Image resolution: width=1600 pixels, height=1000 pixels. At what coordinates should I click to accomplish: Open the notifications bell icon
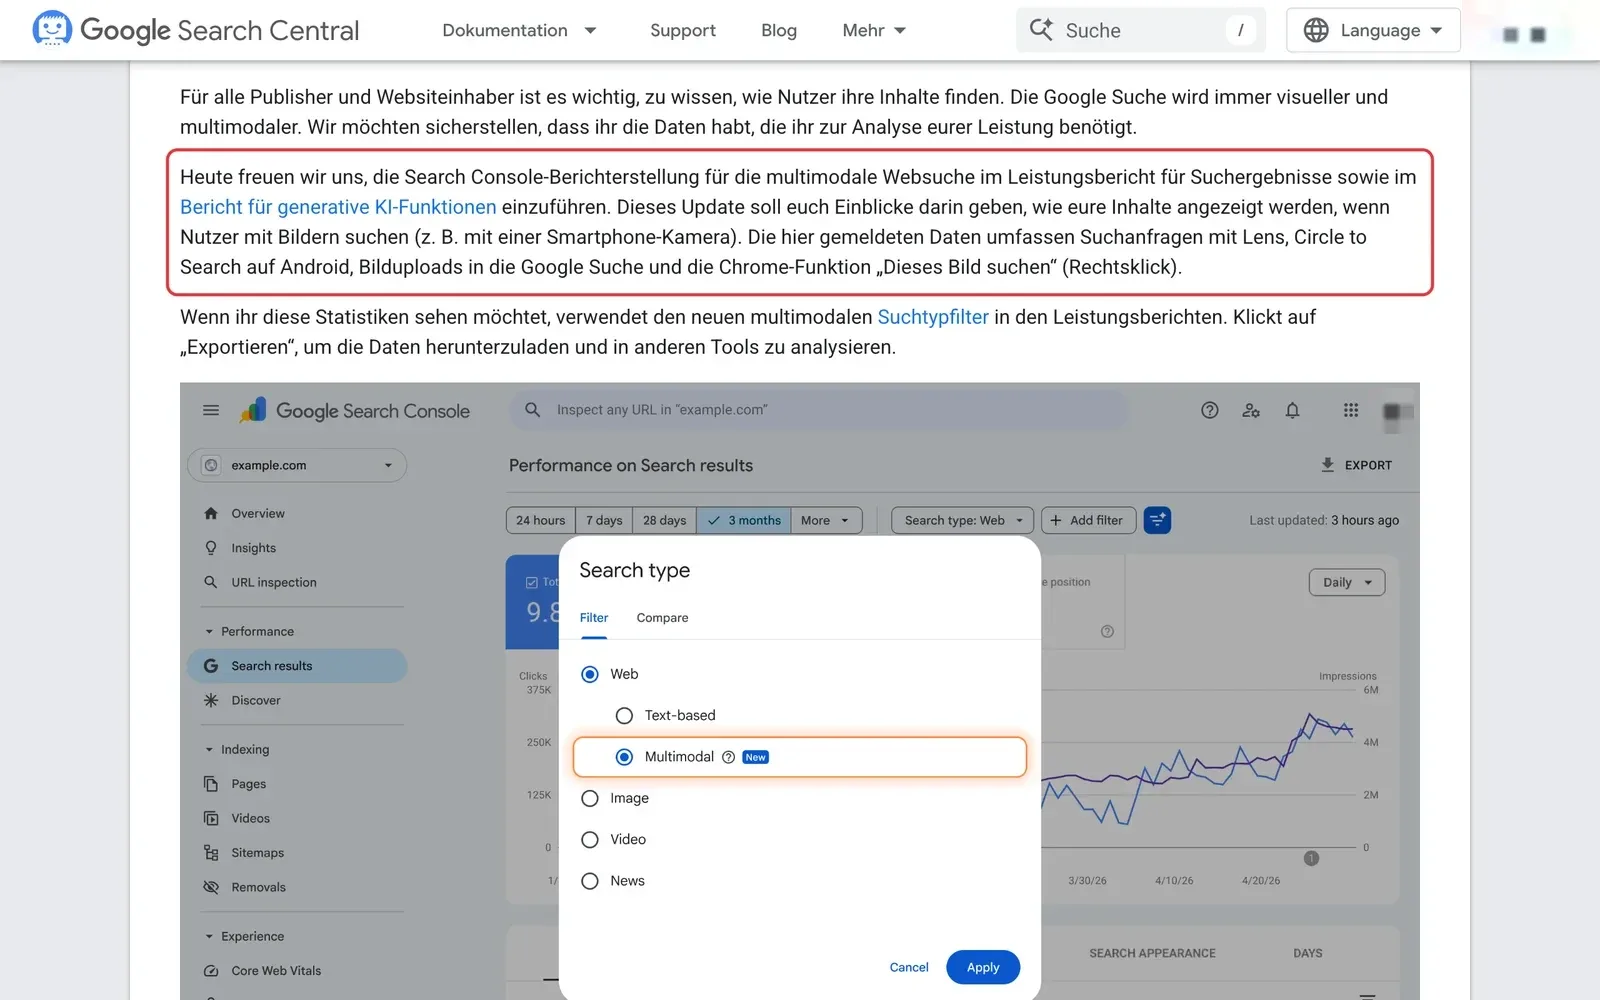point(1292,410)
